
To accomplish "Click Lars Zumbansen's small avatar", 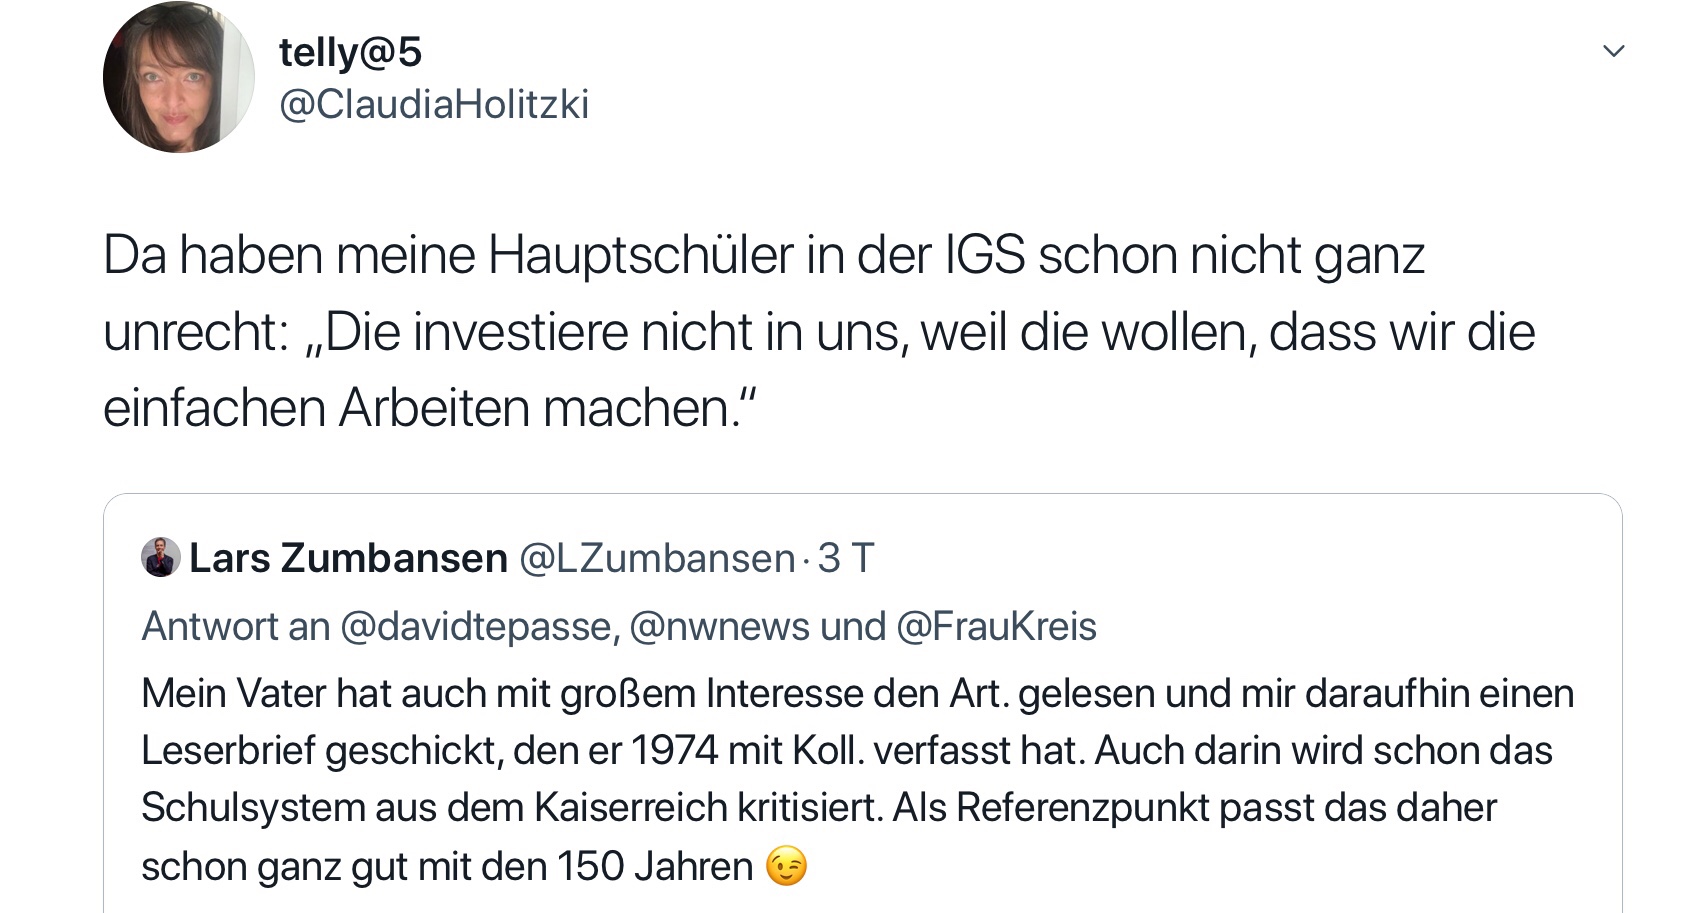I will 160,557.
